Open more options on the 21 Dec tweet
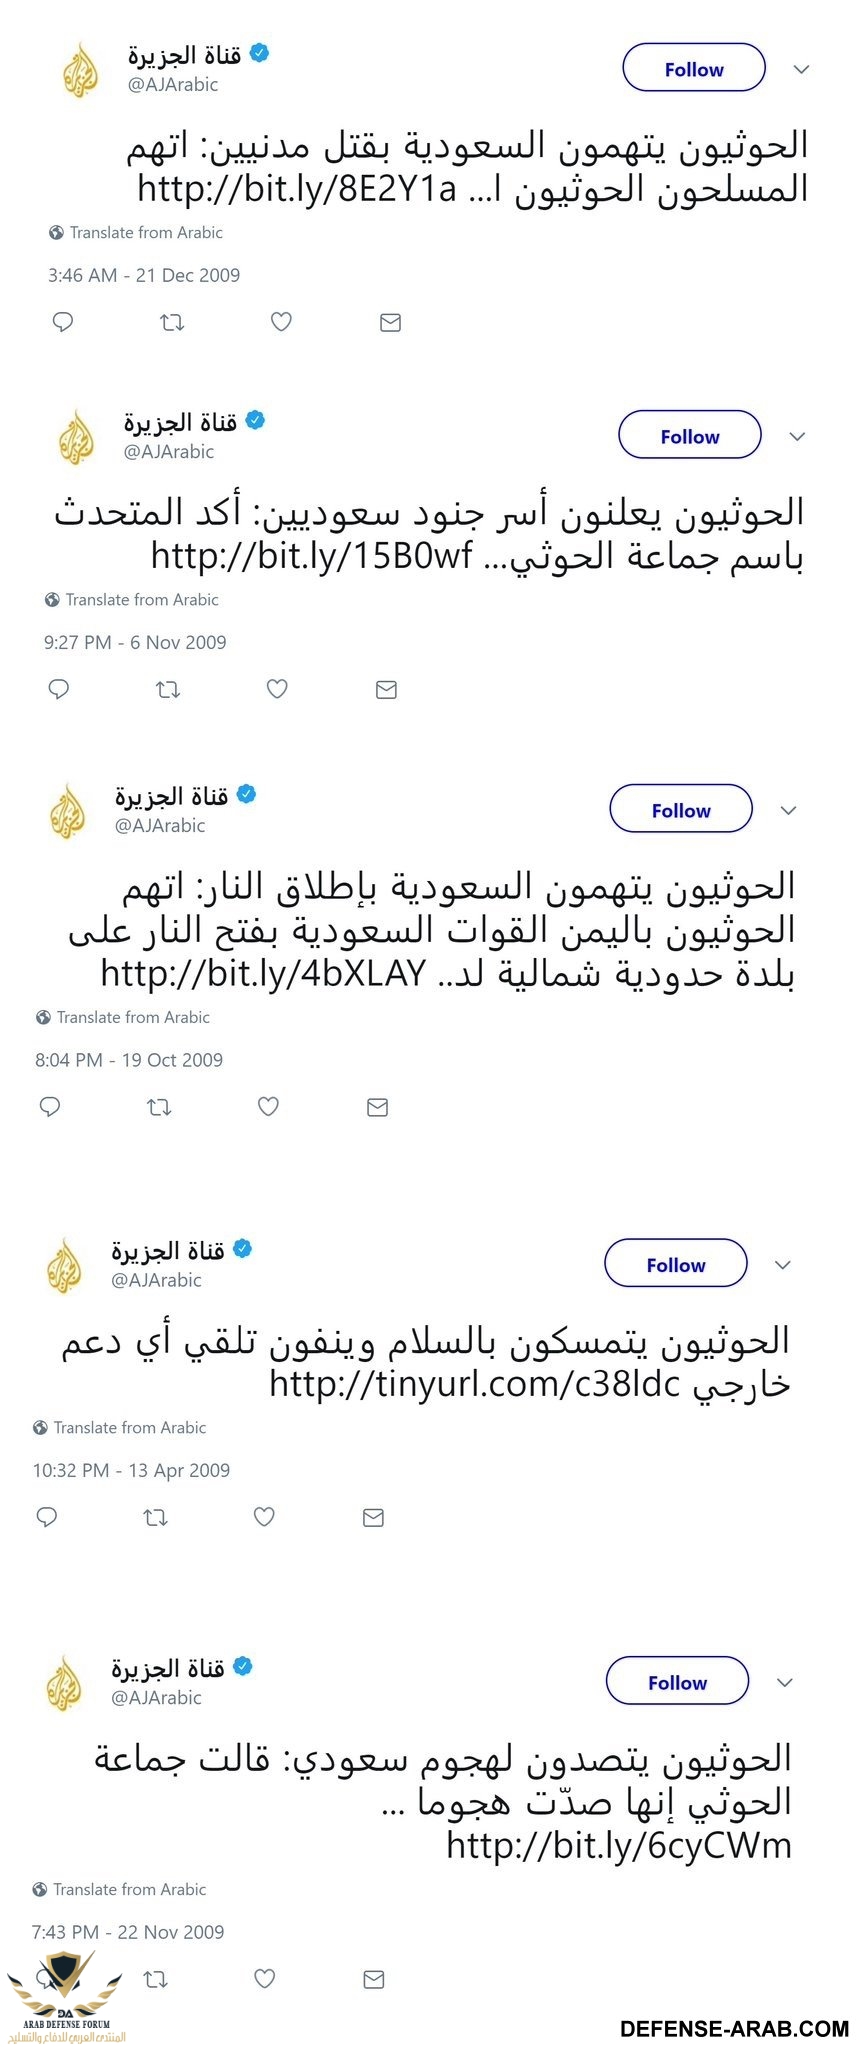 coord(801,69)
